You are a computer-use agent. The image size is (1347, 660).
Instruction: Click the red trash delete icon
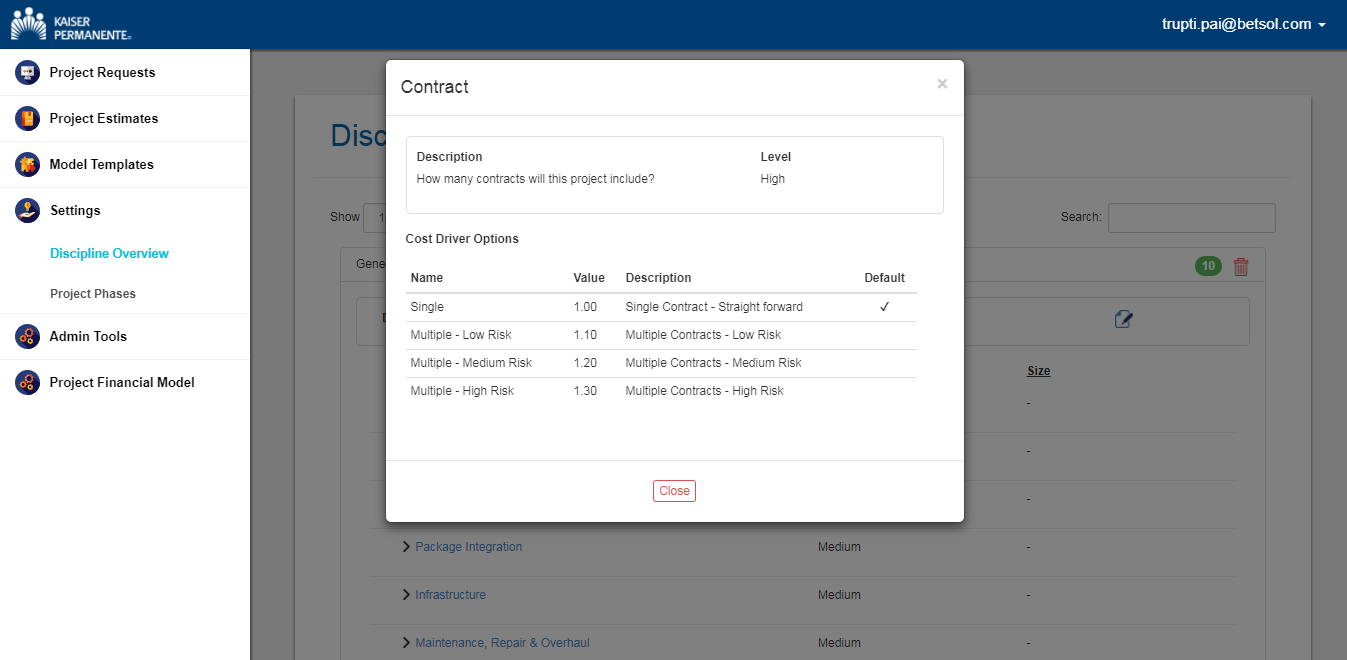pyautogui.click(x=1241, y=267)
